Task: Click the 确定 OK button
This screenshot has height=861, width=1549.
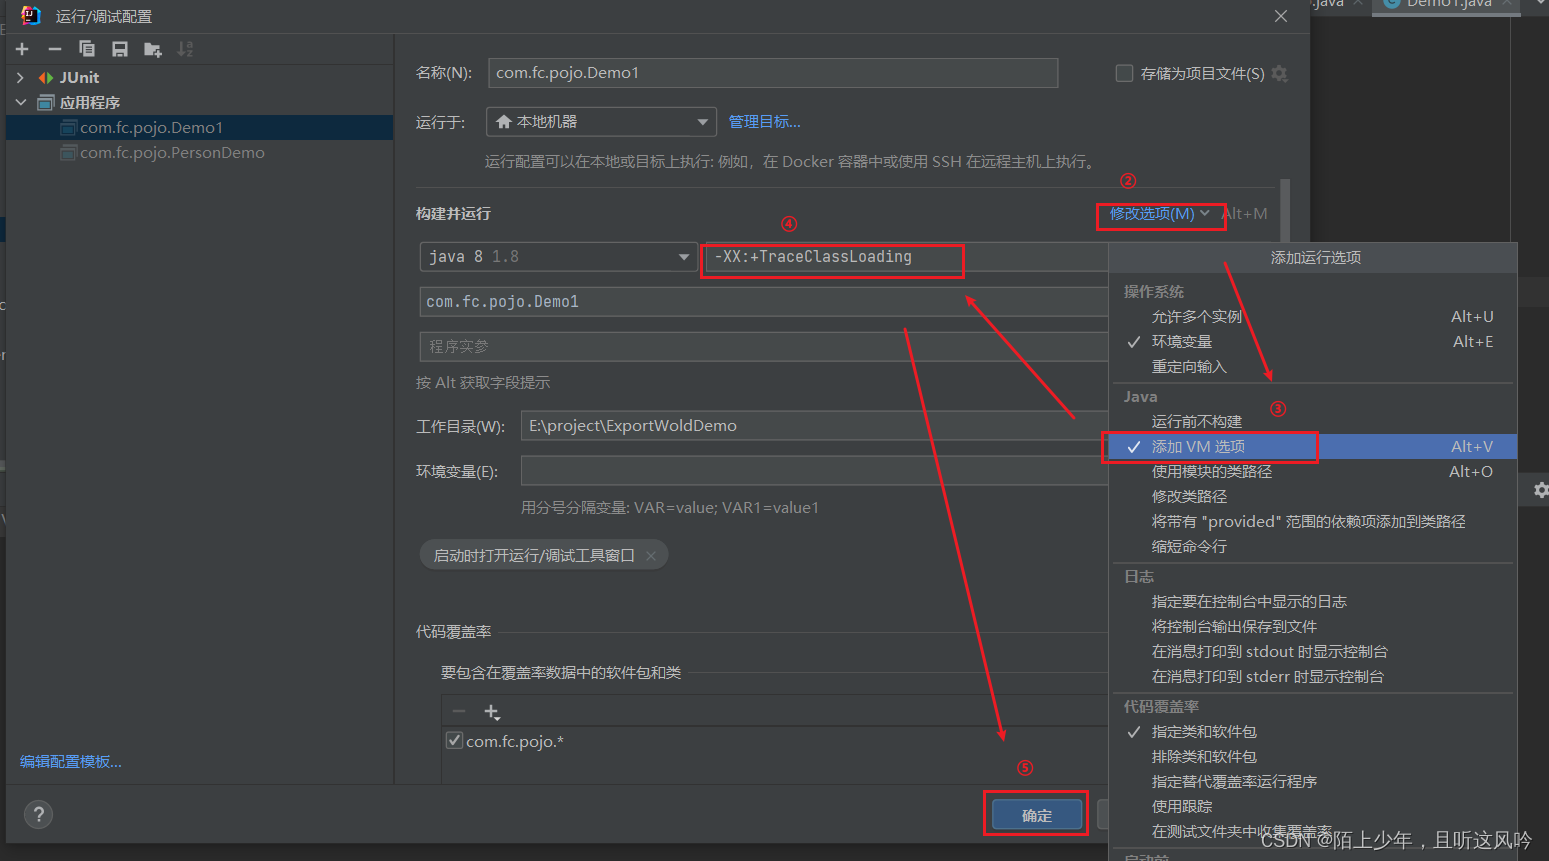Action: pos(1036,815)
